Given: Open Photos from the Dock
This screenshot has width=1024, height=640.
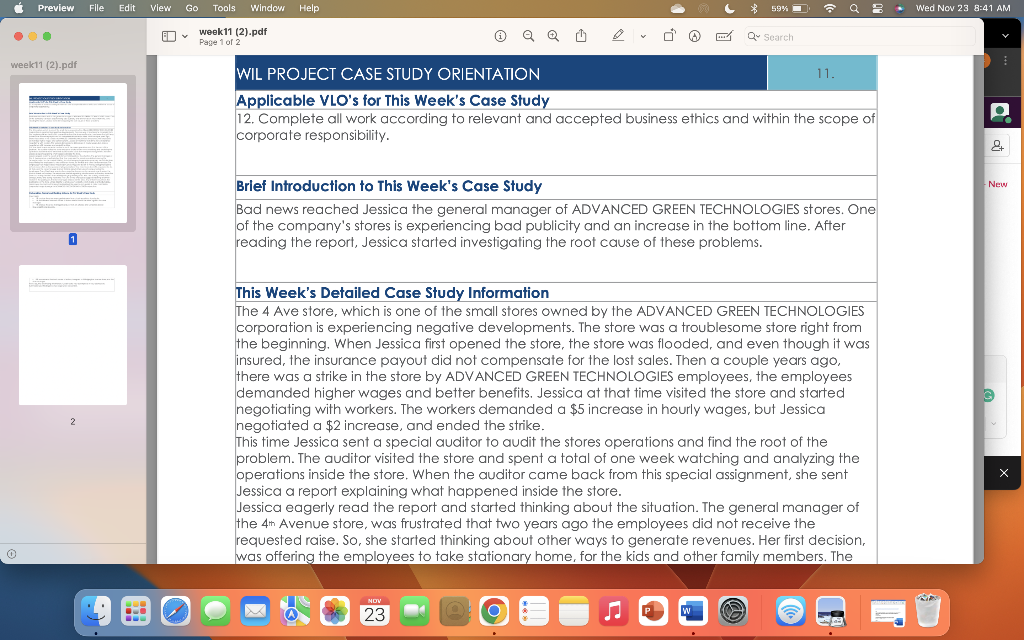Looking at the screenshot, I should (335, 612).
